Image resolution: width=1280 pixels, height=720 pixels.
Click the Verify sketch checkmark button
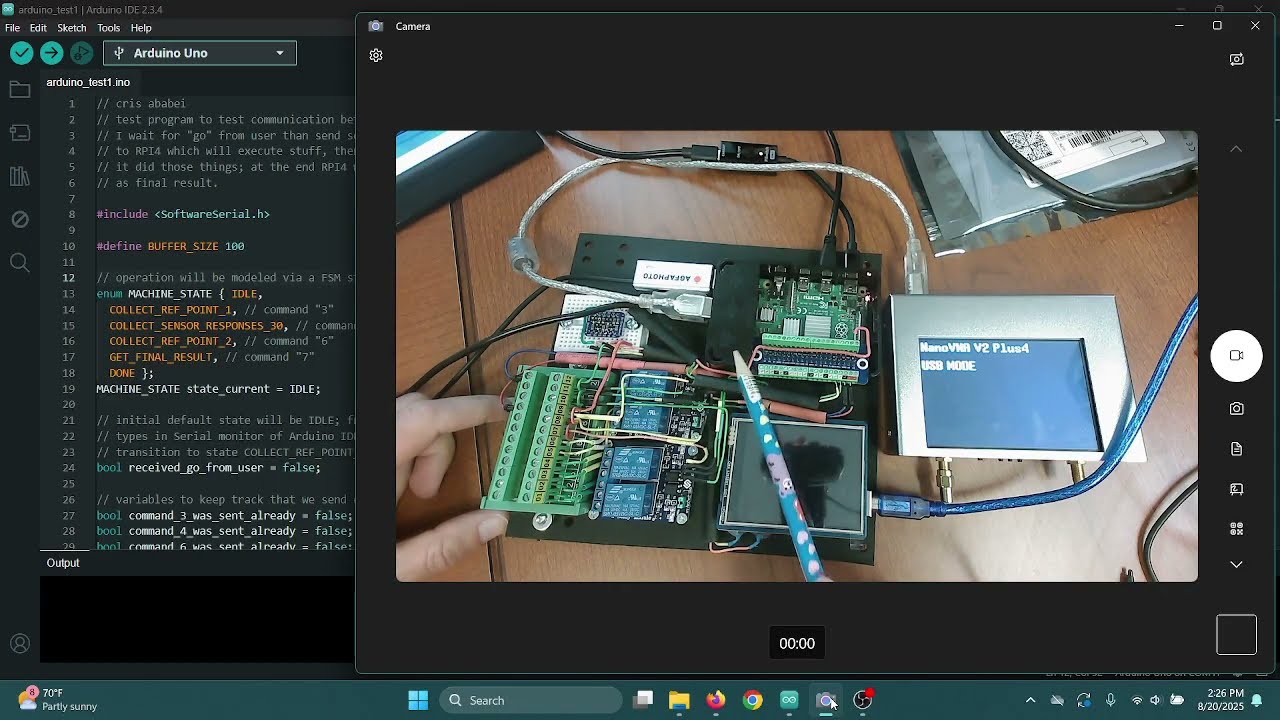coord(21,53)
